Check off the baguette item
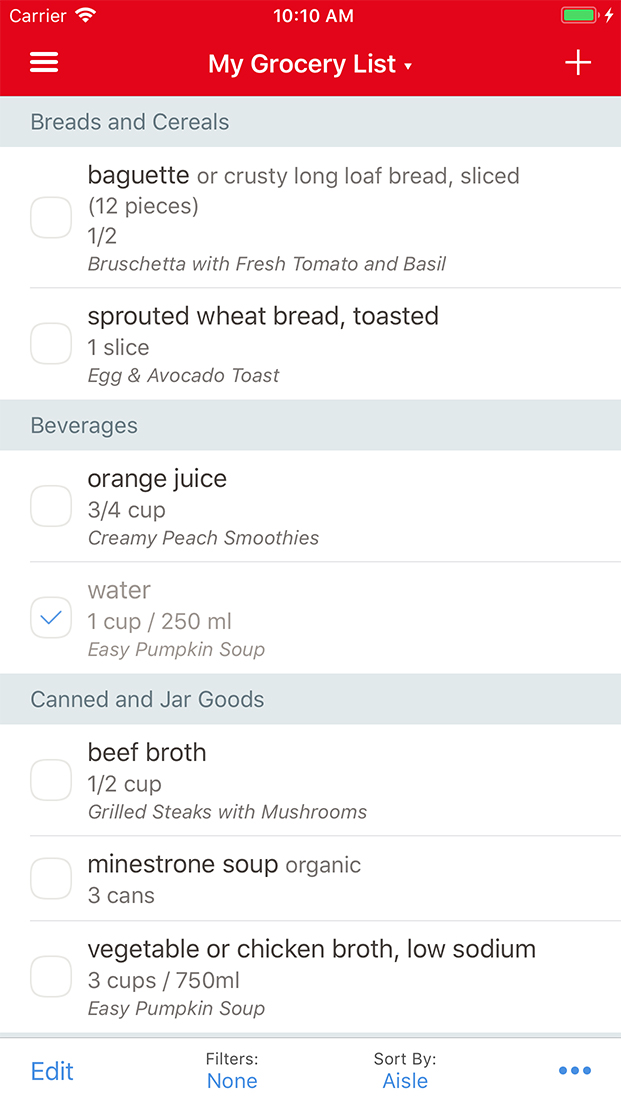The image size is (621, 1104). [x=51, y=218]
